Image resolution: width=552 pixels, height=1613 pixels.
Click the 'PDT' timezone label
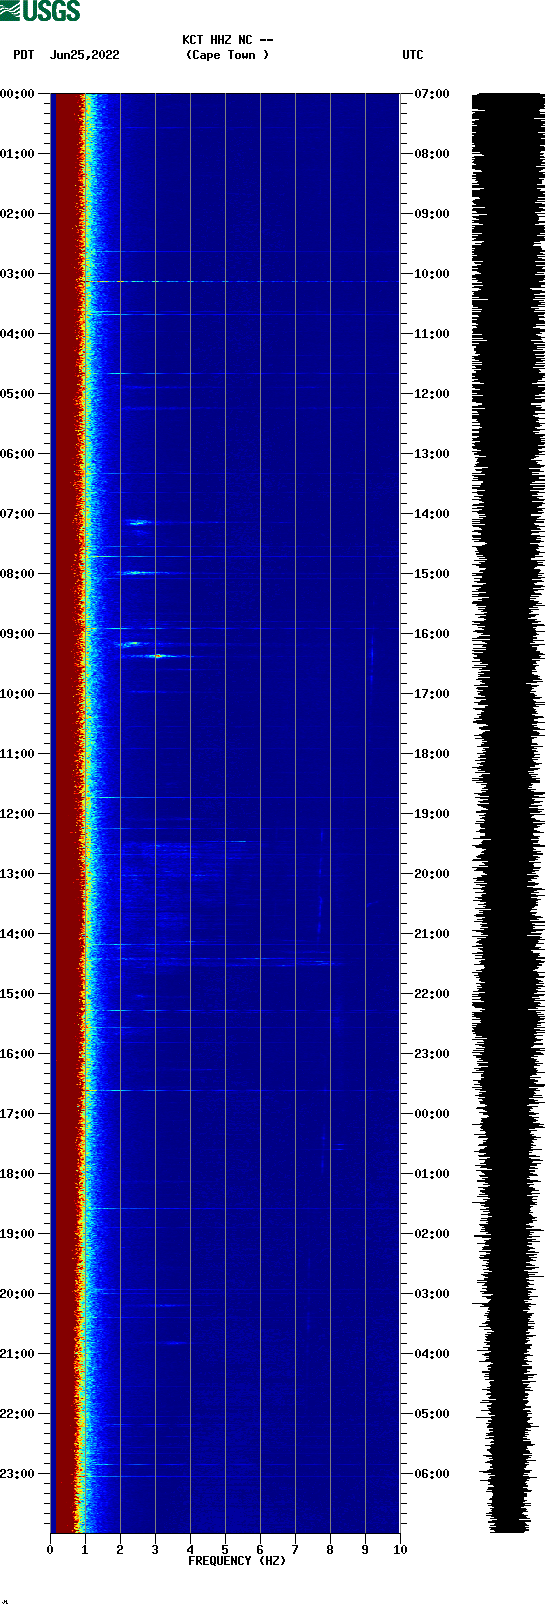pos(23,55)
